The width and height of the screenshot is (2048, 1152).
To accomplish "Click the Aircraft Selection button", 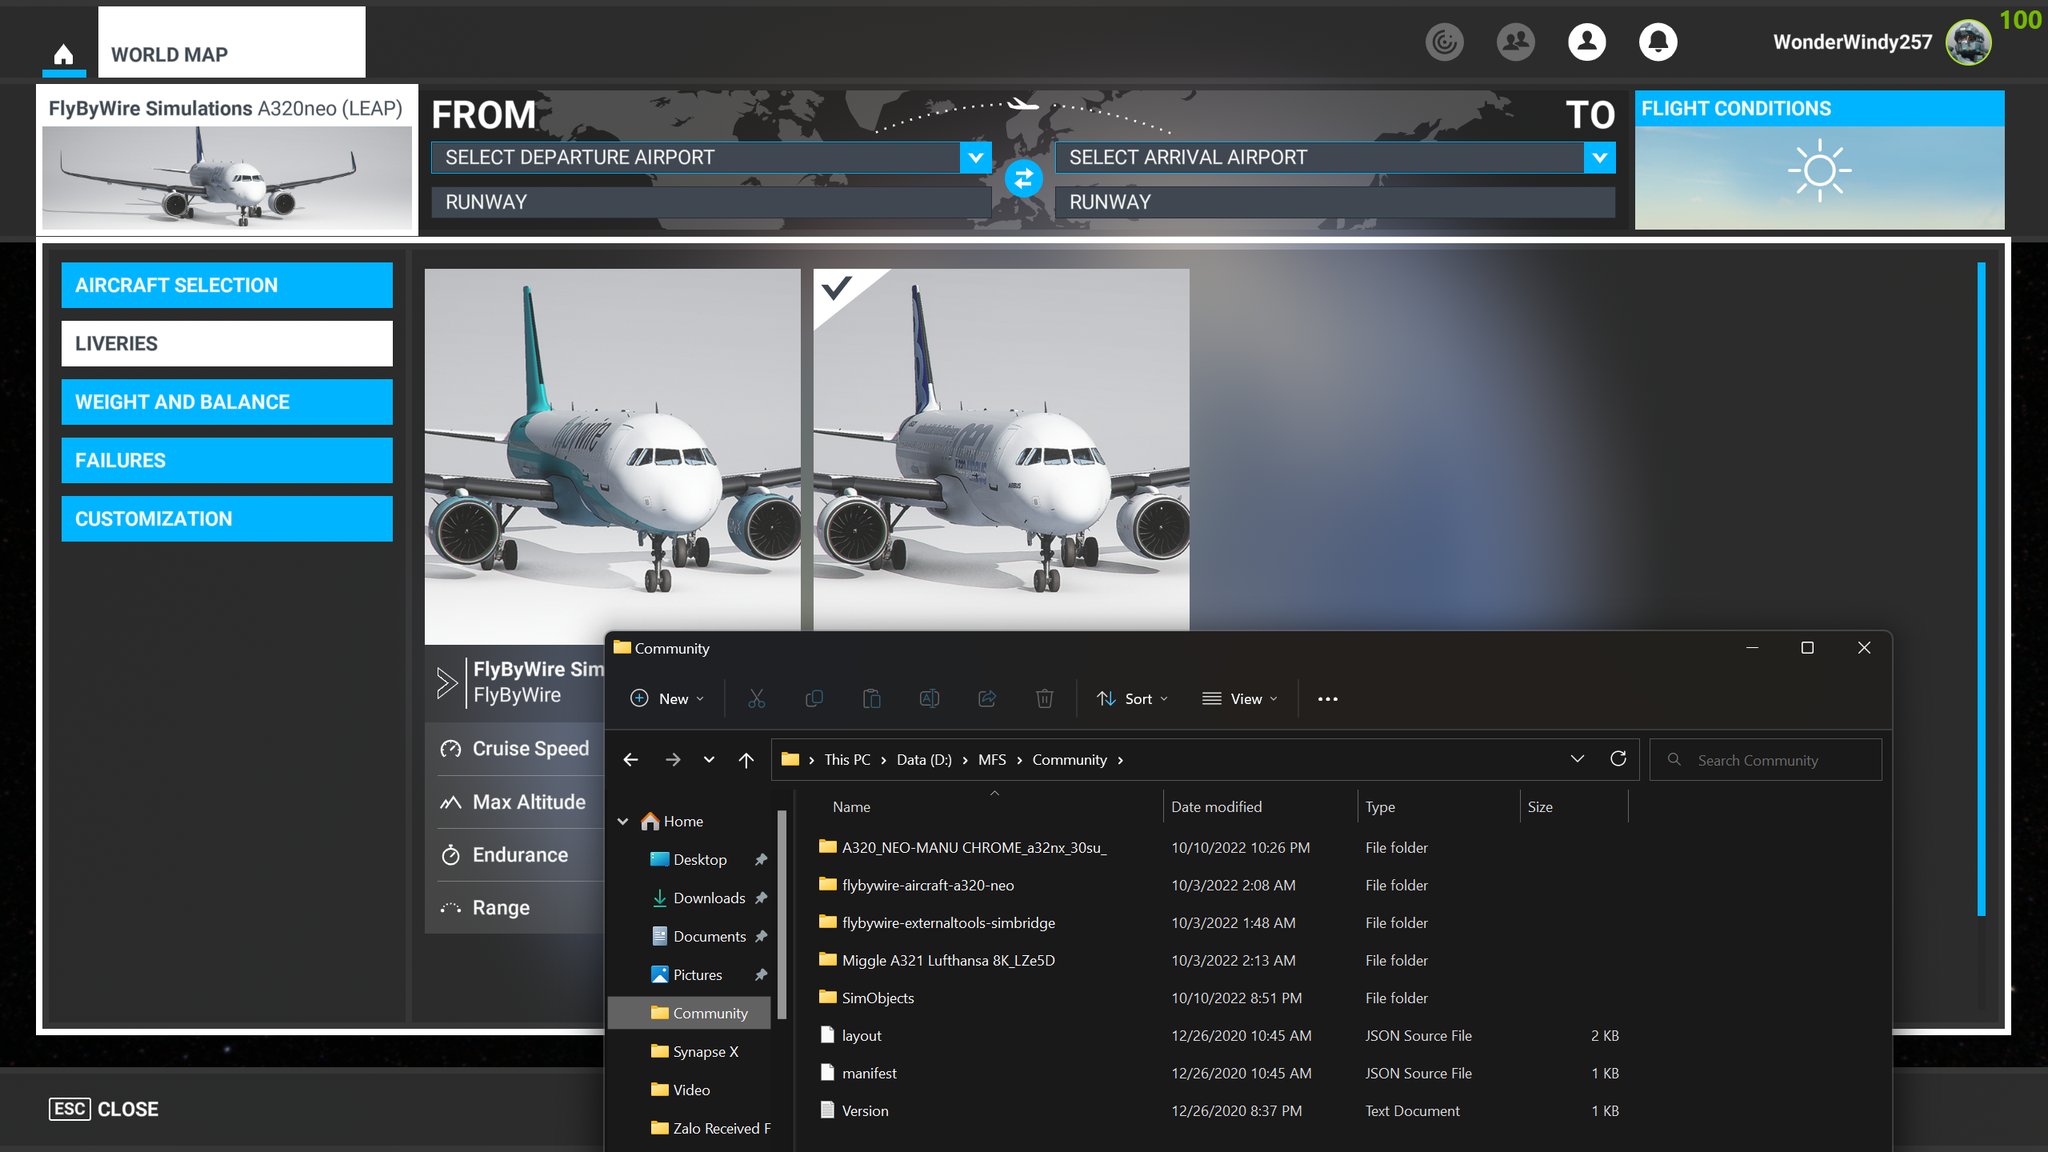I will coord(227,285).
